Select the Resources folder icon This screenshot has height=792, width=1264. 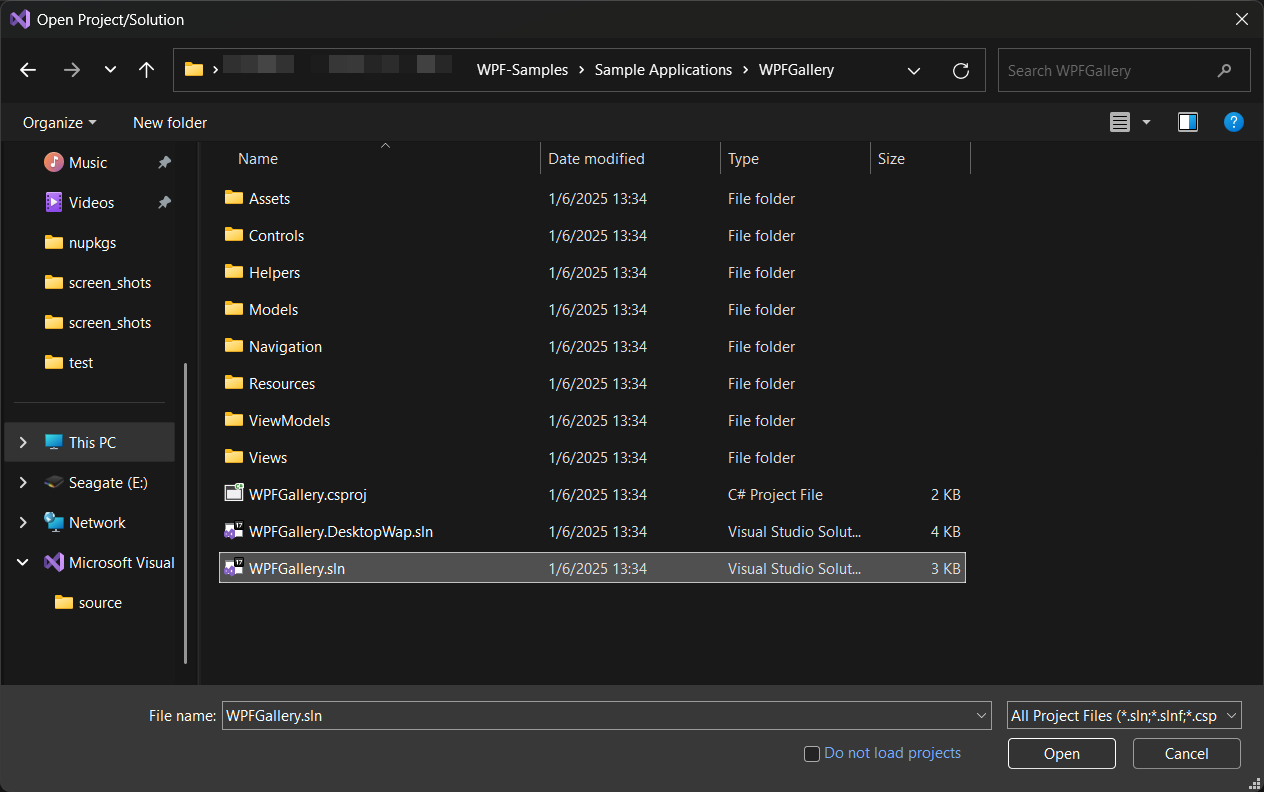click(234, 383)
